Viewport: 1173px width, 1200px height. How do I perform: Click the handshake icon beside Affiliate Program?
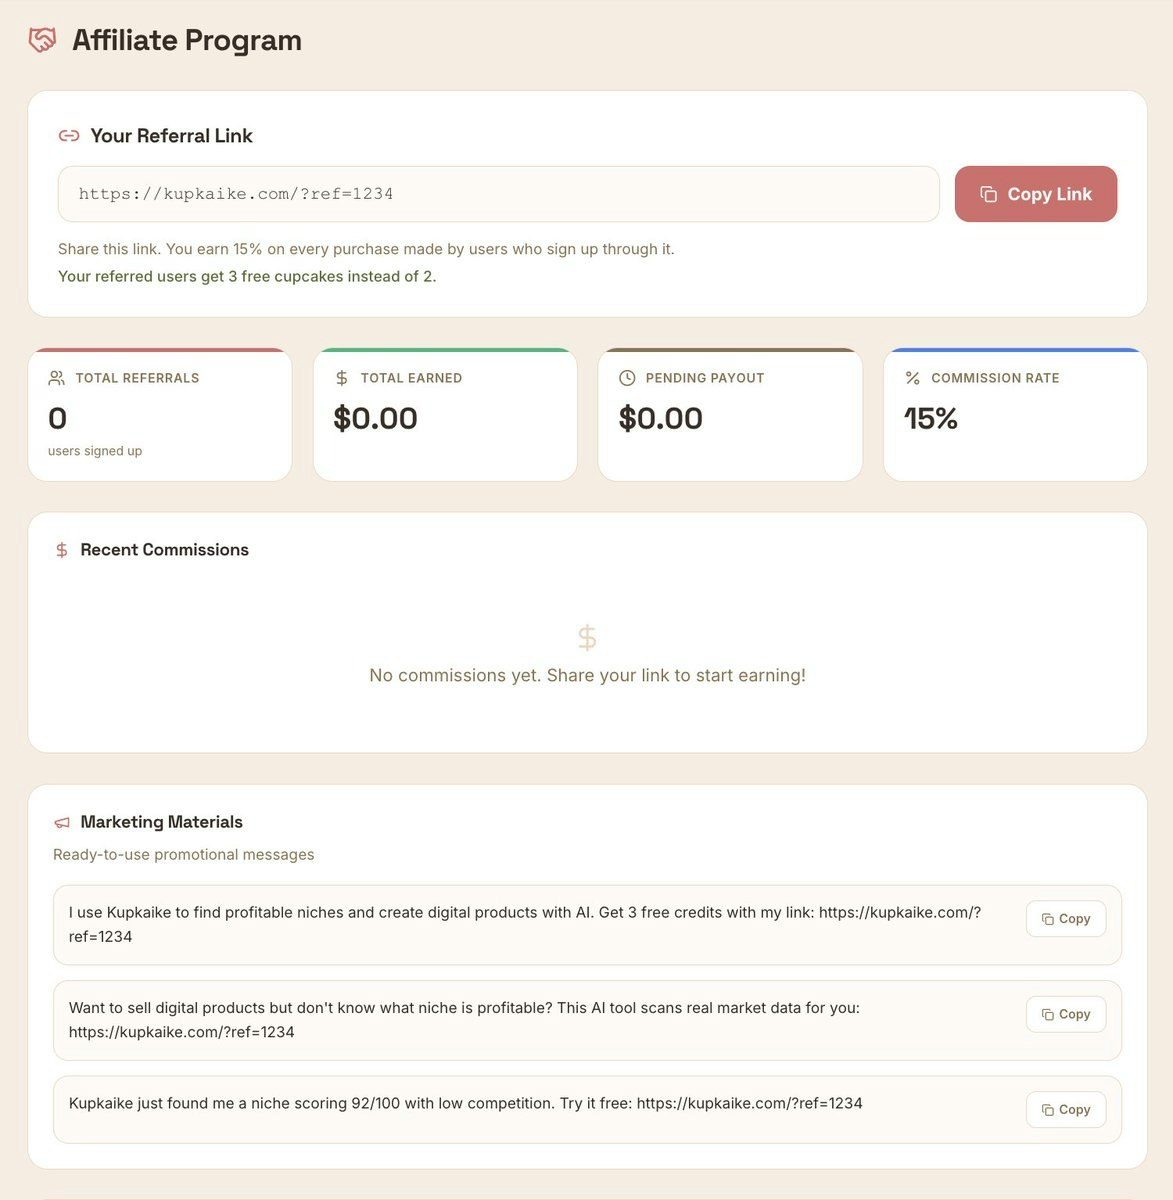tap(42, 40)
